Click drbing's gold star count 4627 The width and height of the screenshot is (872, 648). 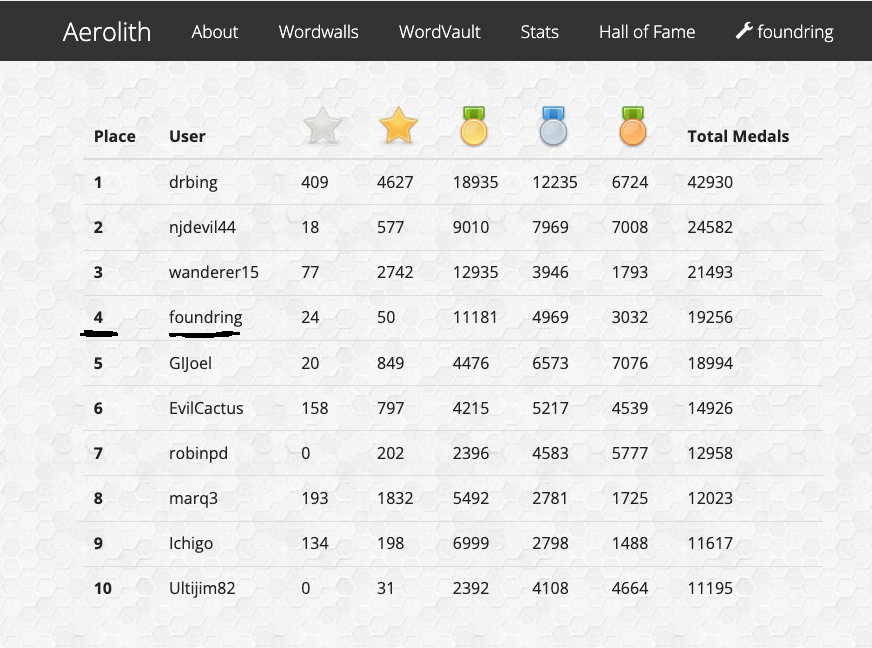pos(395,182)
